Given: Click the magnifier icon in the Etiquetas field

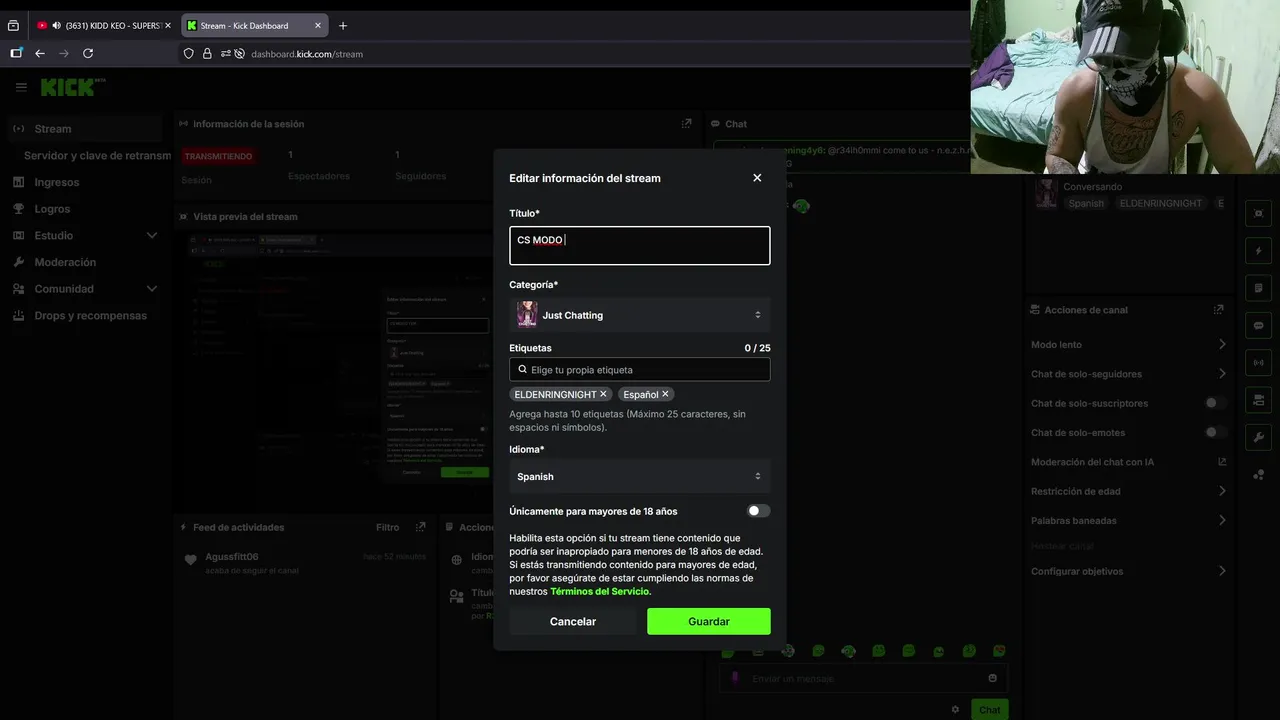Looking at the screenshot, I should tap(522, 369).
